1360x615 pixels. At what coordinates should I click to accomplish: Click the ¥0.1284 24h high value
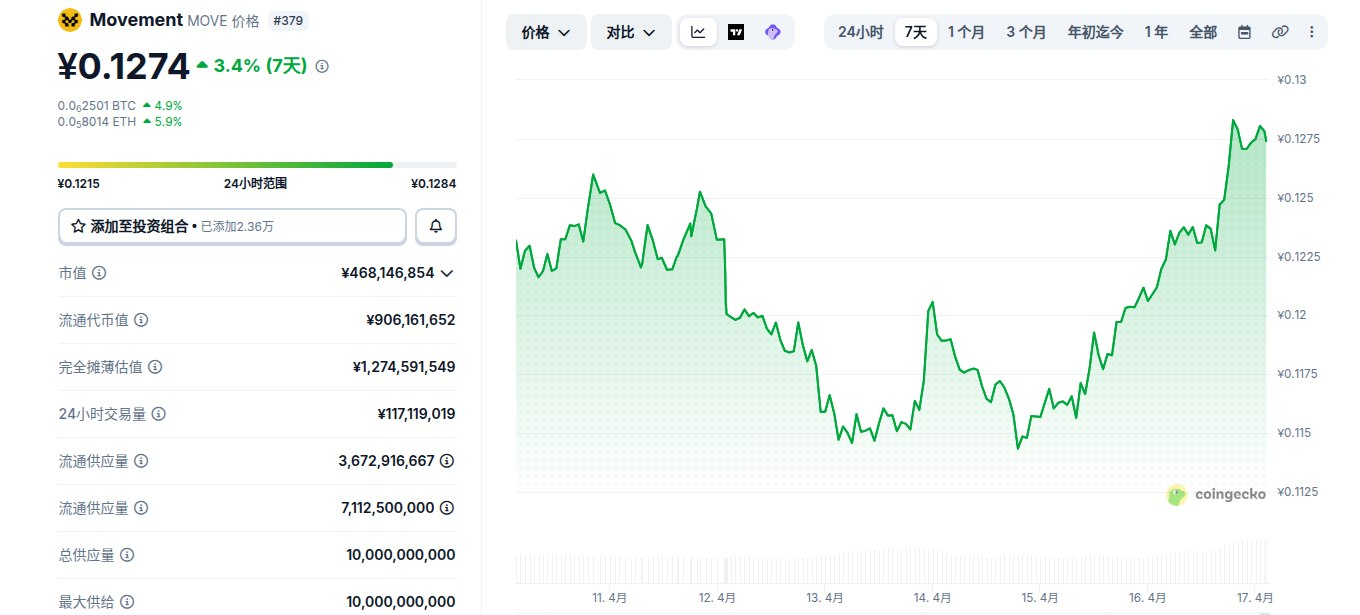pos(434,184)
